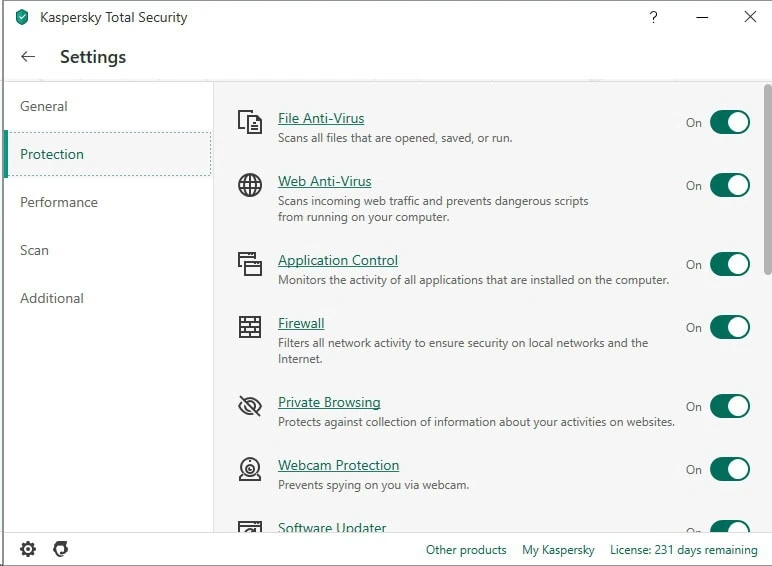Click the support agent icon beside the gear
The height and width of the screenshot is (566, 772).
click(60, 549)
